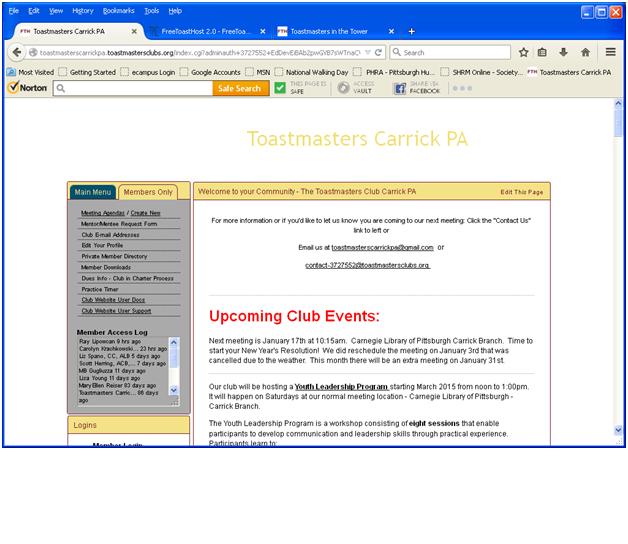Click the Norton logo in the toolbar
The image size is (628, 544).
tap(28, 87)
